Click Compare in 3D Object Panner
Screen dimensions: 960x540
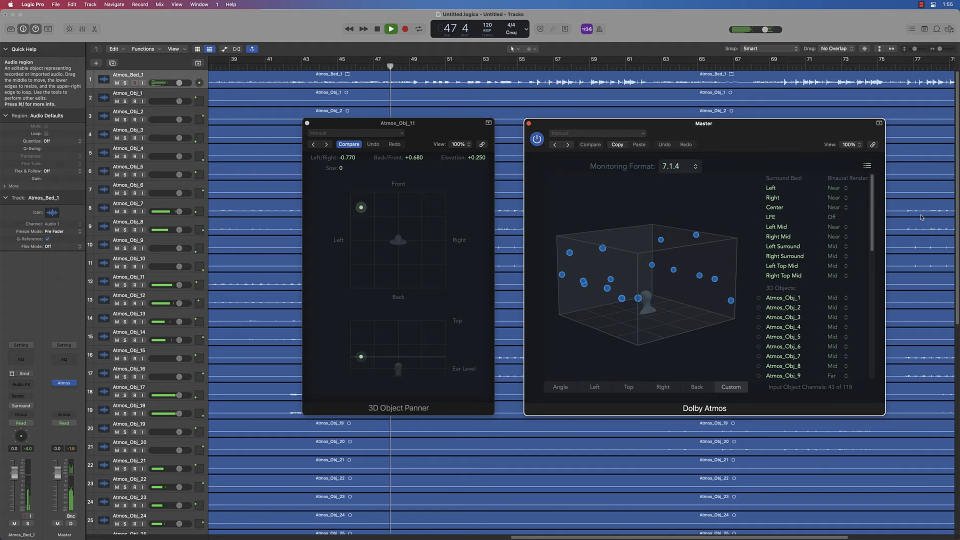click(x=348, y=144)
